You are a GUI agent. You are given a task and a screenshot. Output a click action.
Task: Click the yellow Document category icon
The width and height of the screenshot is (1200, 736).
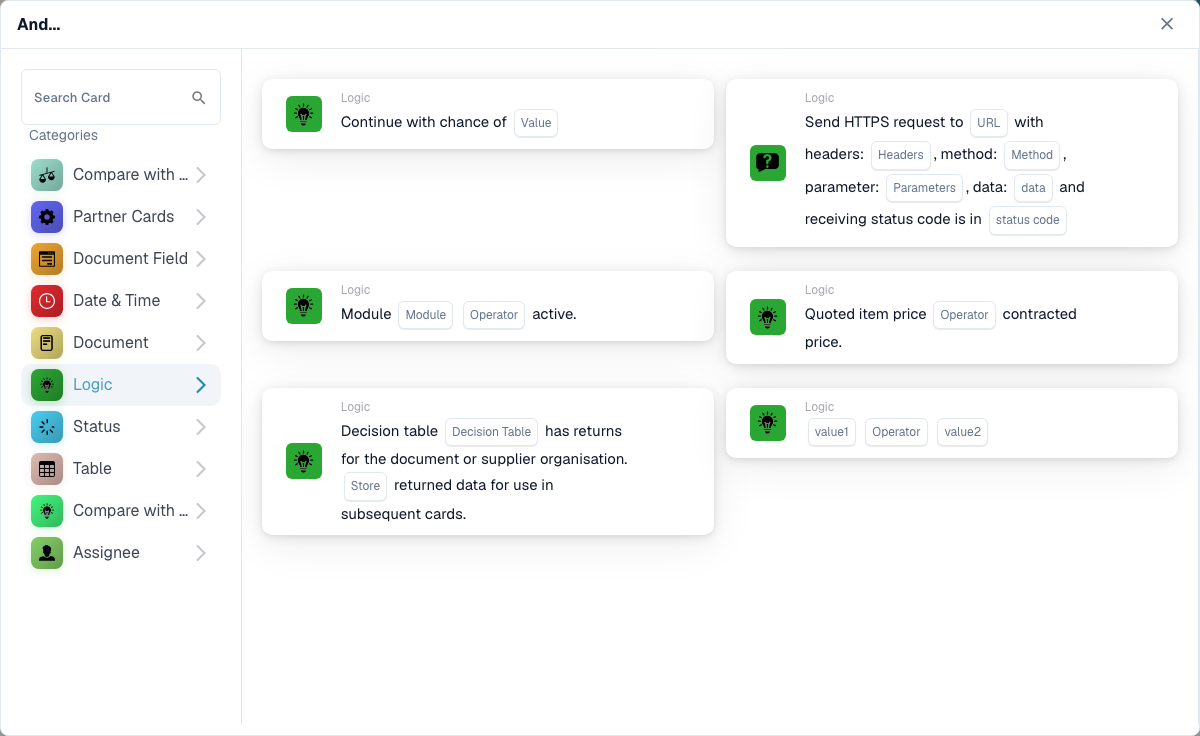point(47,343)
